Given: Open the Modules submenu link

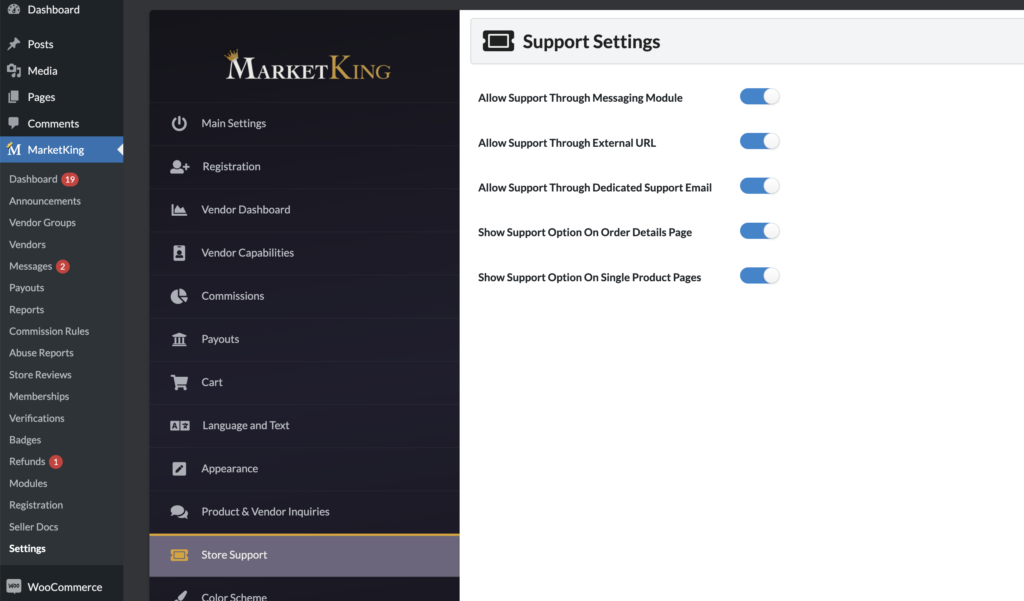Looking at the screenshot, I should coord(28,483).
